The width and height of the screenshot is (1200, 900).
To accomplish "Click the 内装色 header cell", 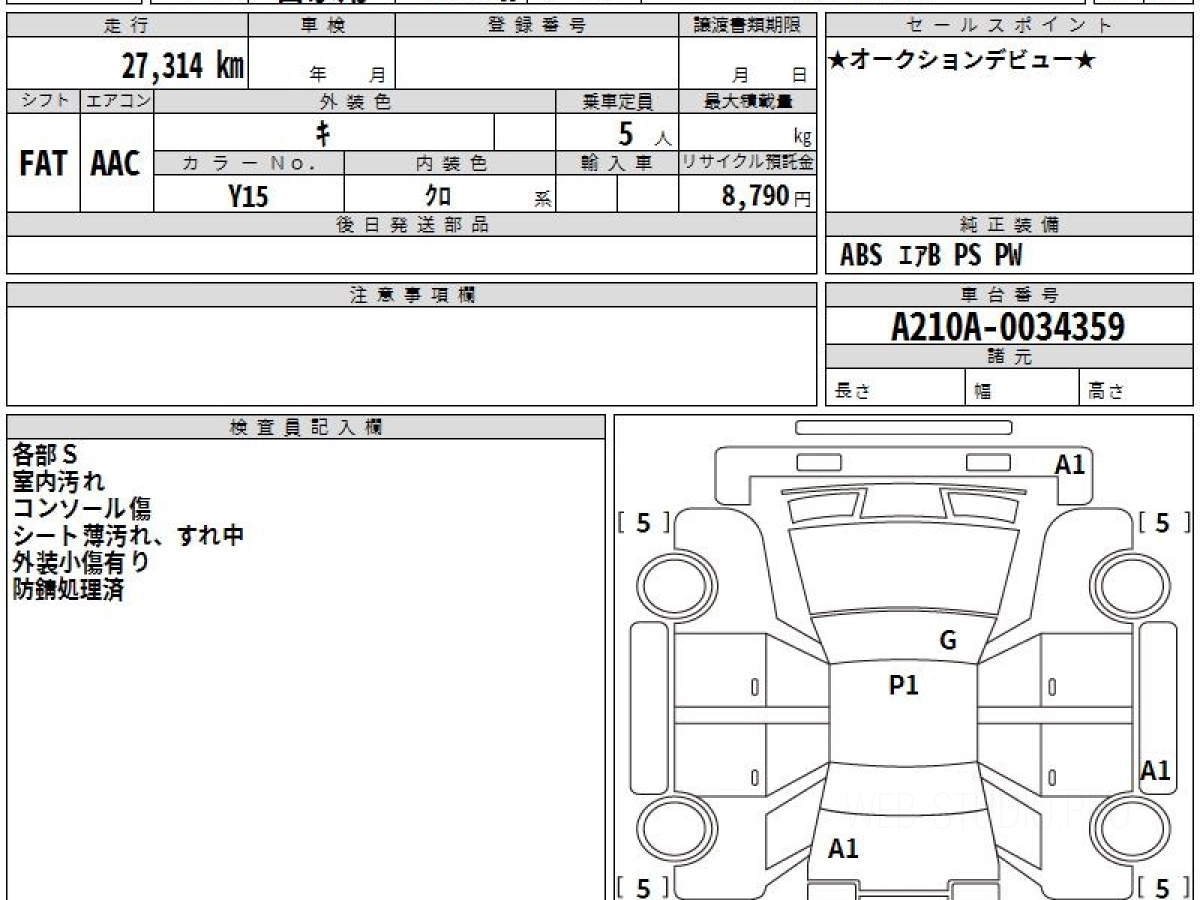I will click(450, 164).
